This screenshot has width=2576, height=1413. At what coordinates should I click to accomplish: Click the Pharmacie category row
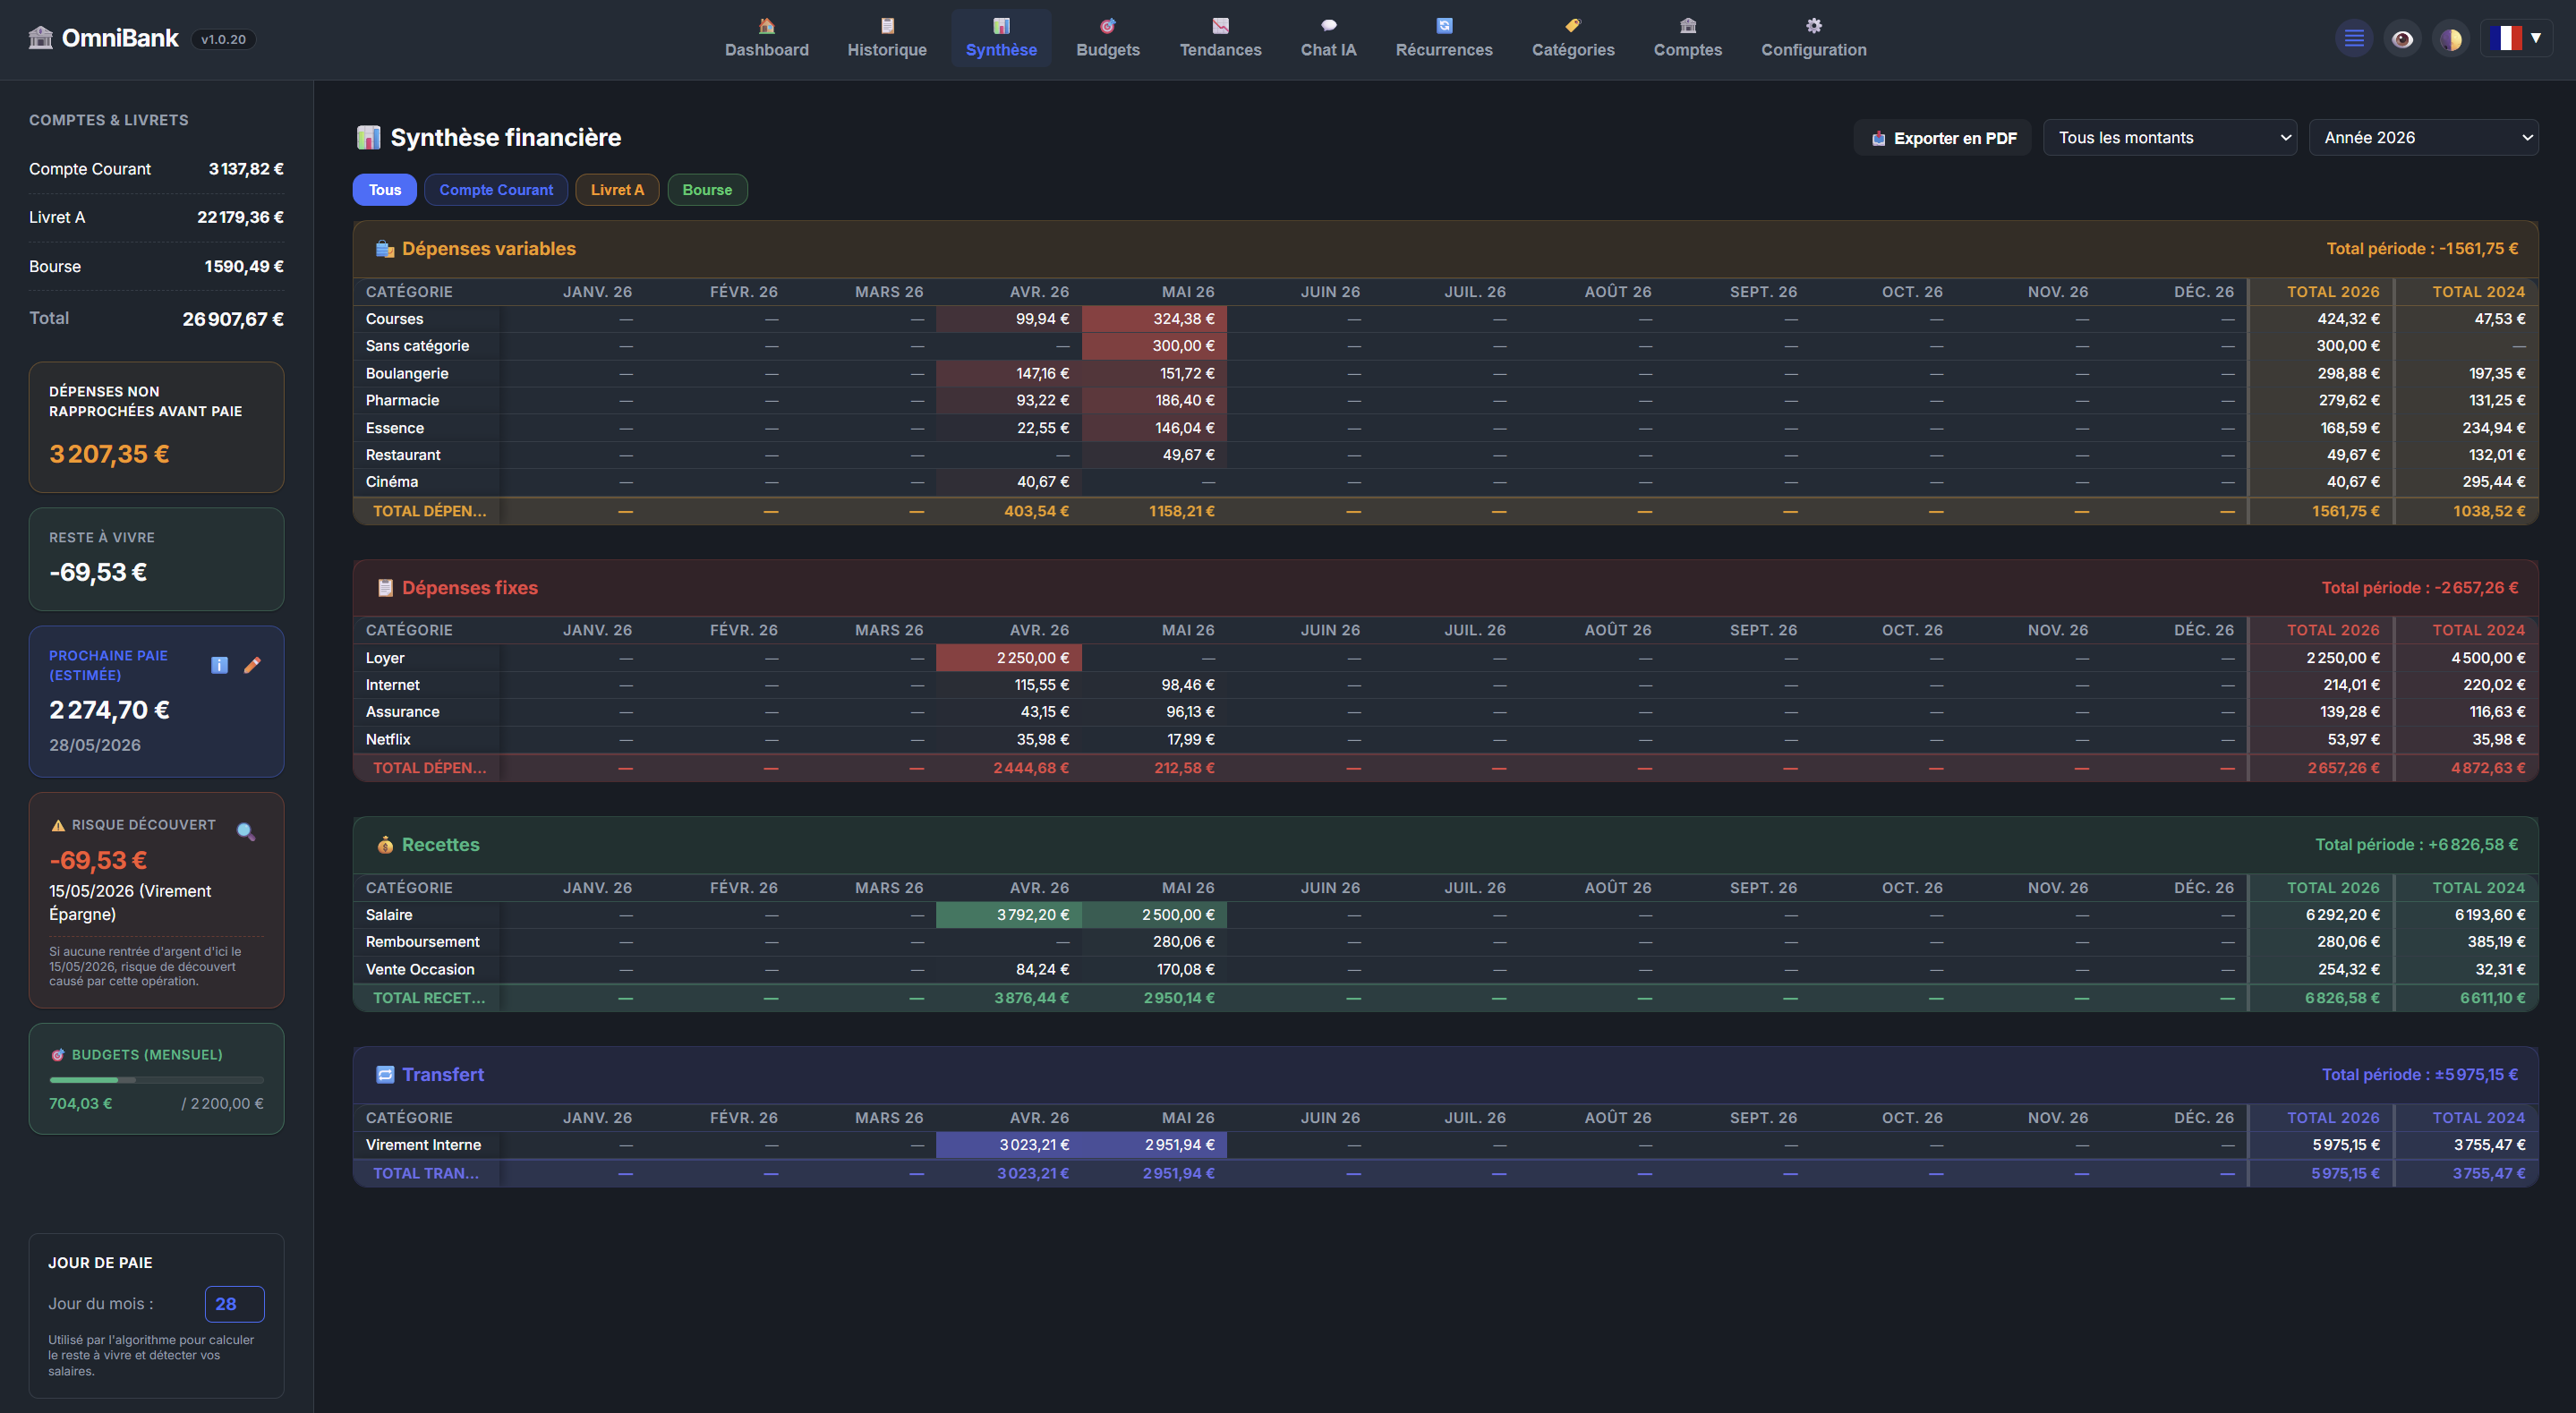1445,400
